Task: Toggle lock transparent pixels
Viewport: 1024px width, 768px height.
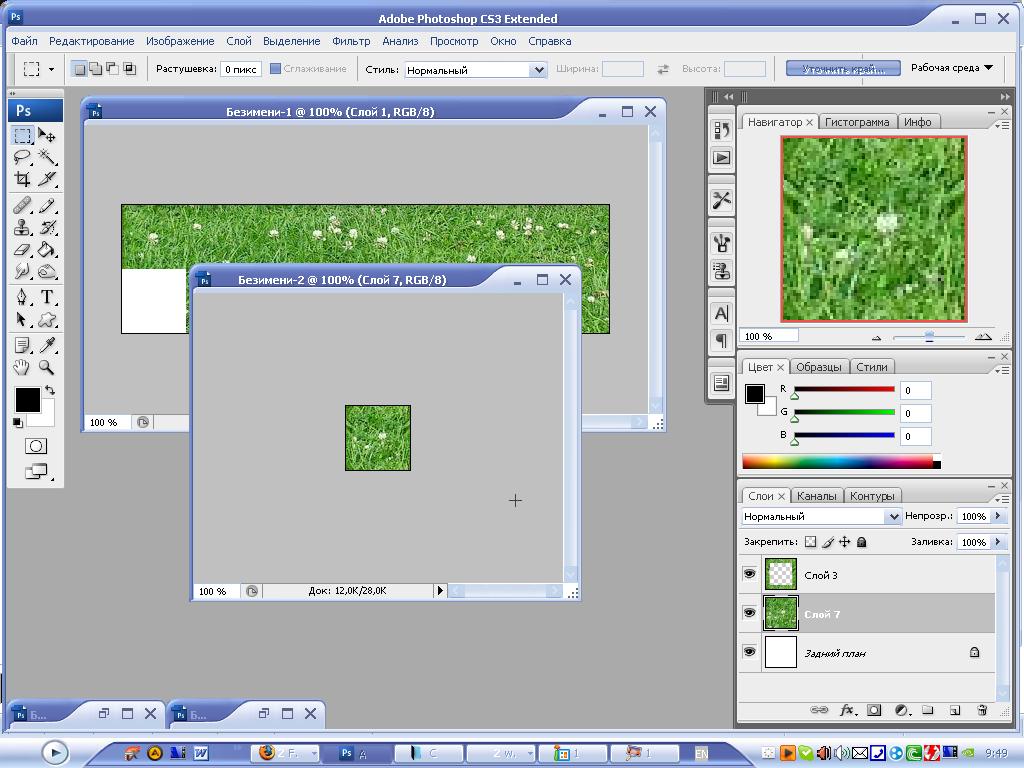Action: tap(810, 541)
